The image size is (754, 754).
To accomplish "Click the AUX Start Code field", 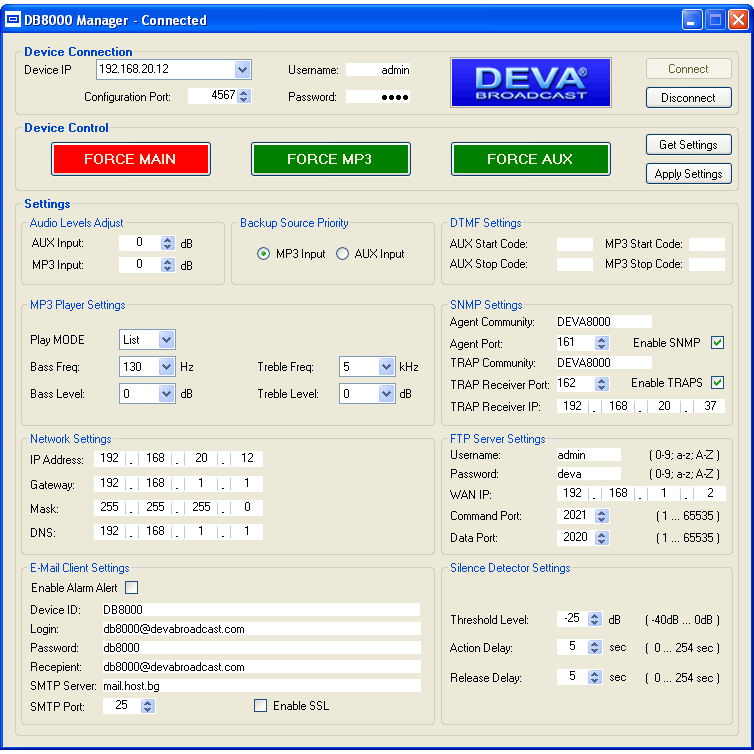I will point(574,244).
